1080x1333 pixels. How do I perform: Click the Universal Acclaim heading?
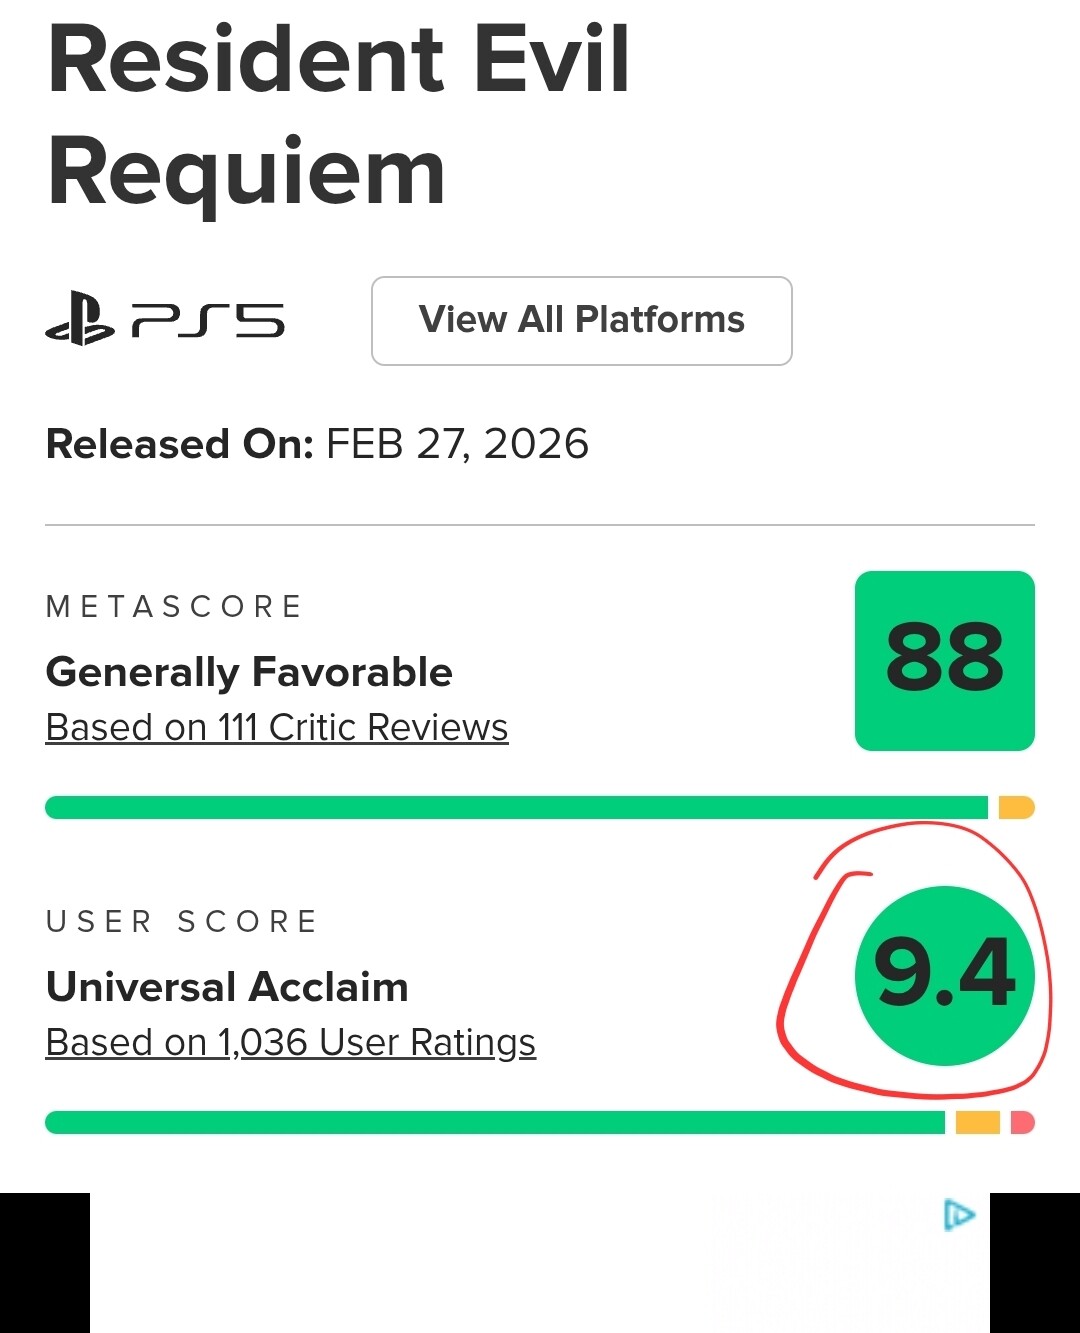[227, 987]
